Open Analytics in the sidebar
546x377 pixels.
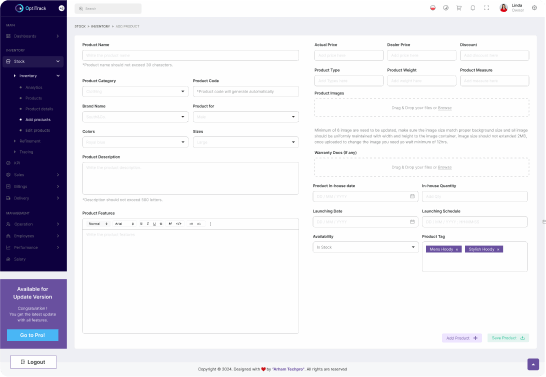(x=34, y=87)
